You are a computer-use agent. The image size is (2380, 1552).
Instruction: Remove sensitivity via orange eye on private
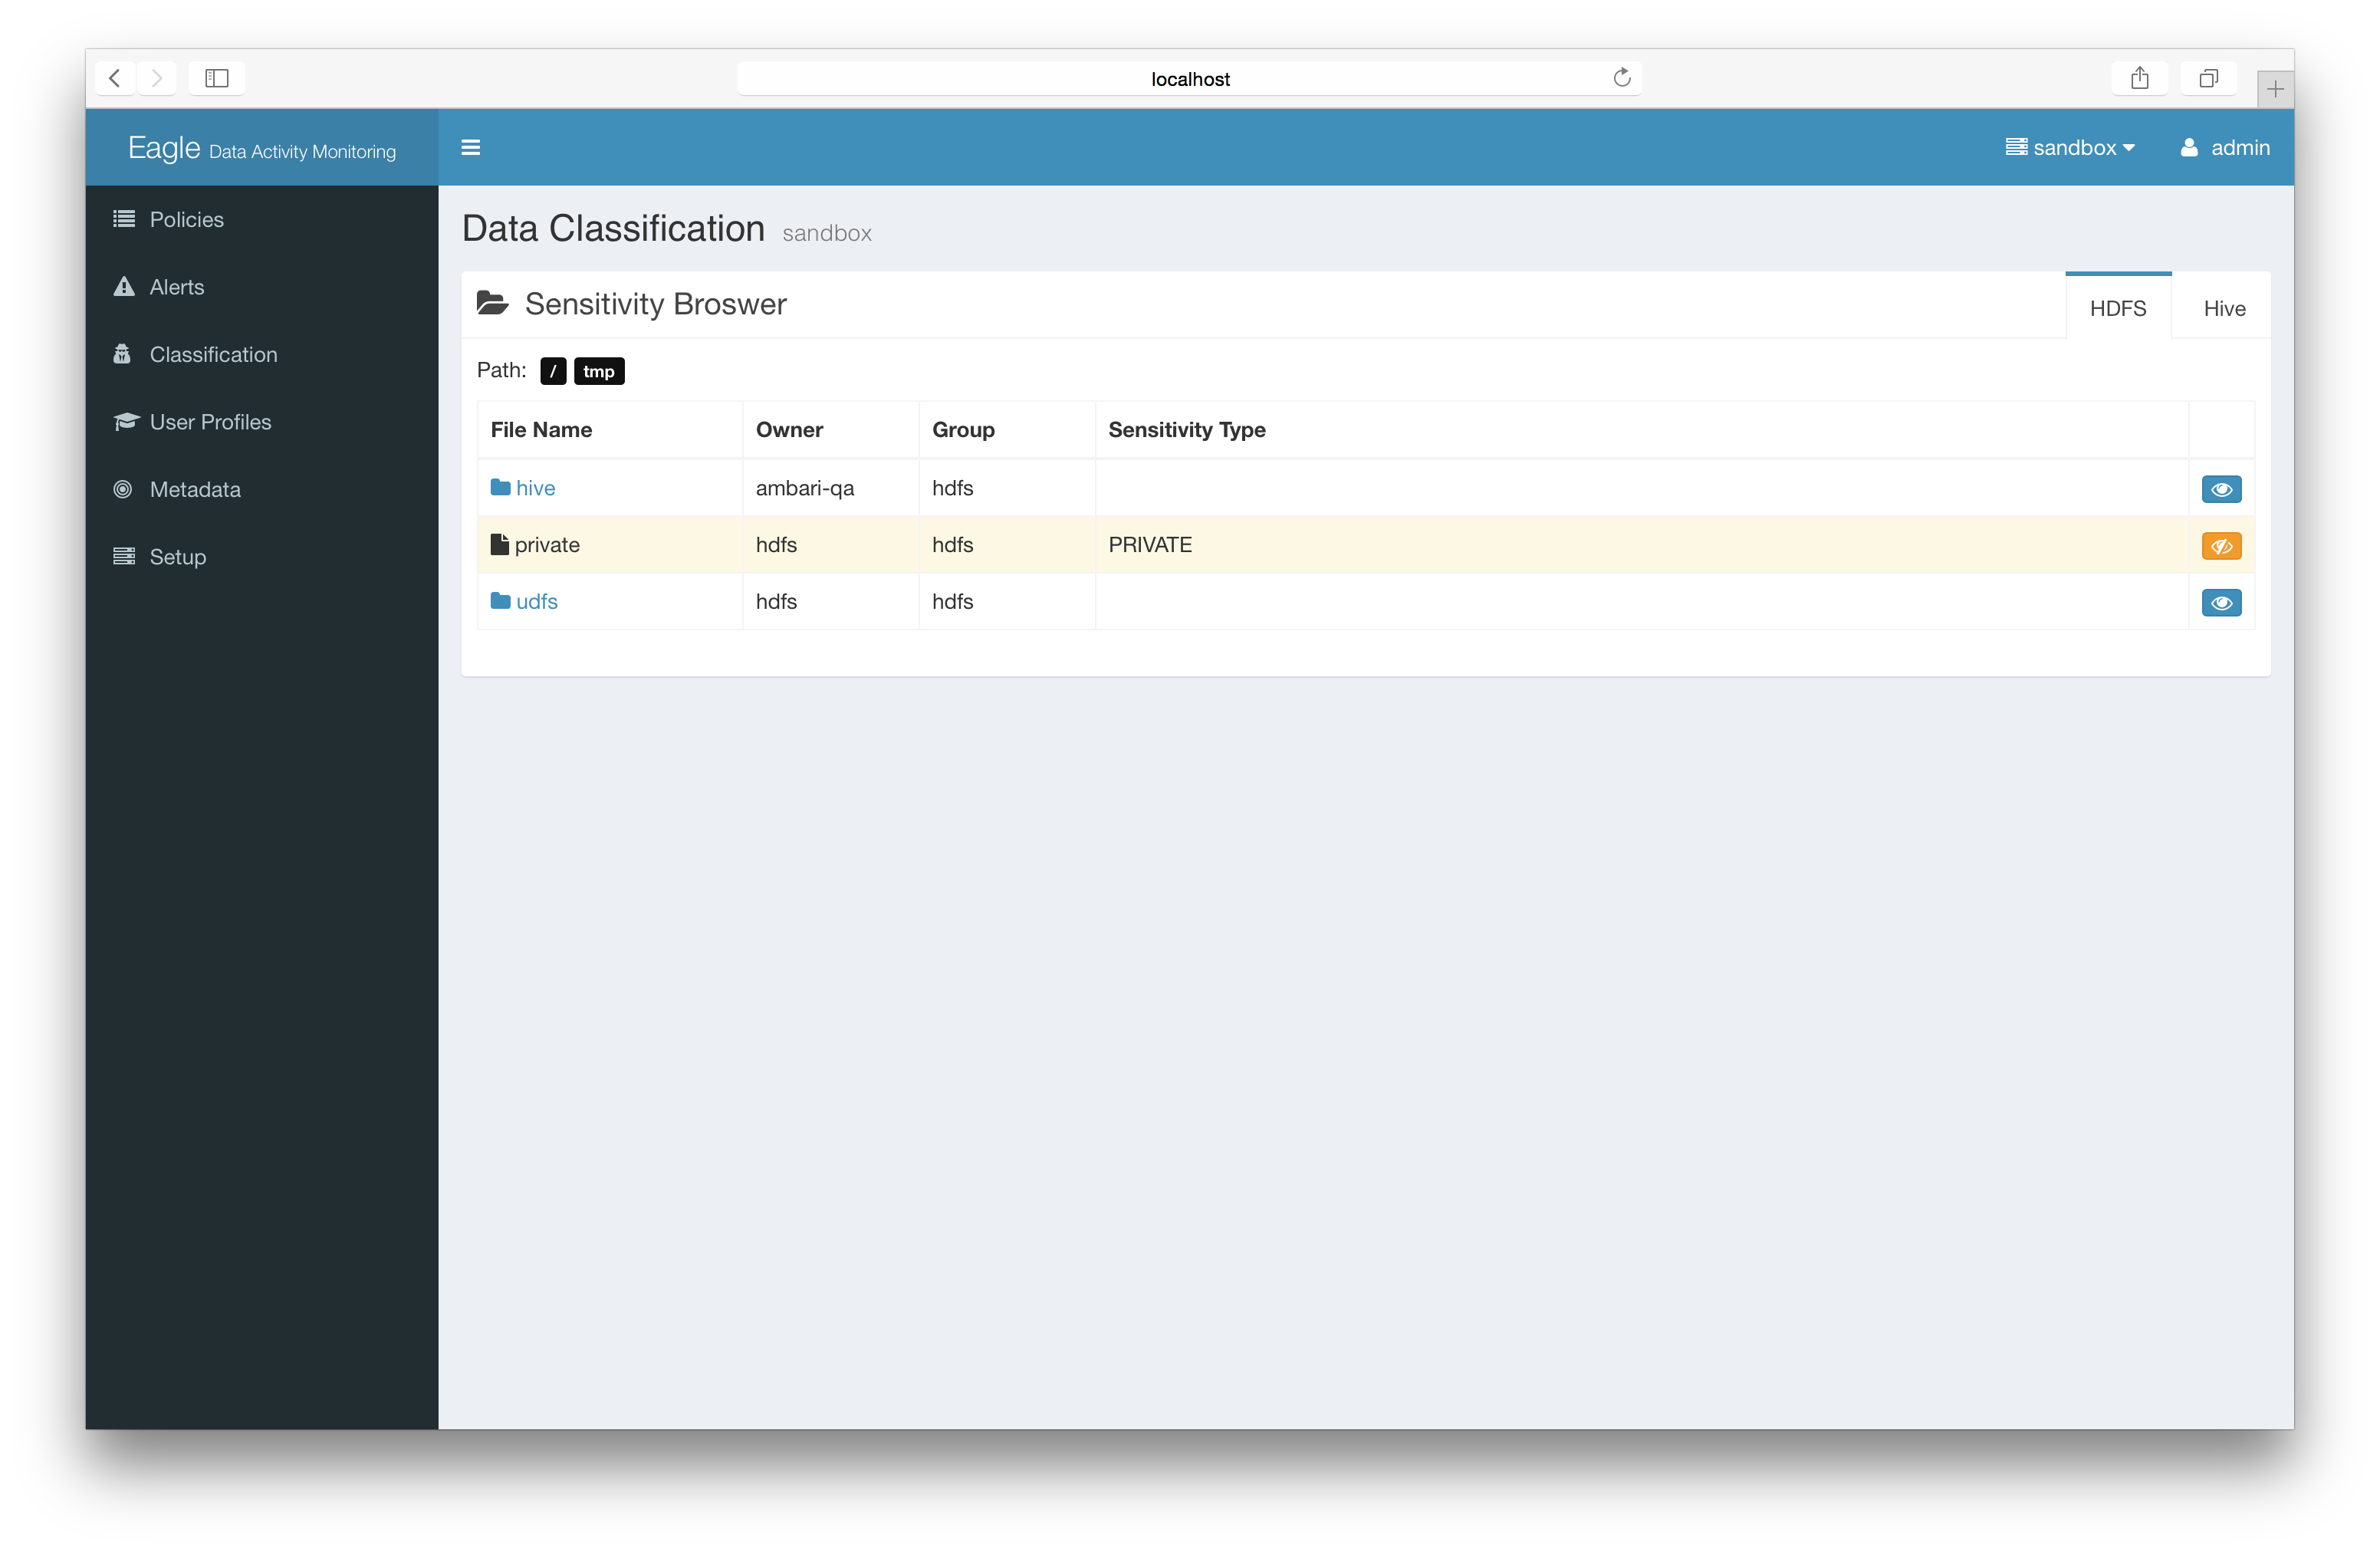2220,546
